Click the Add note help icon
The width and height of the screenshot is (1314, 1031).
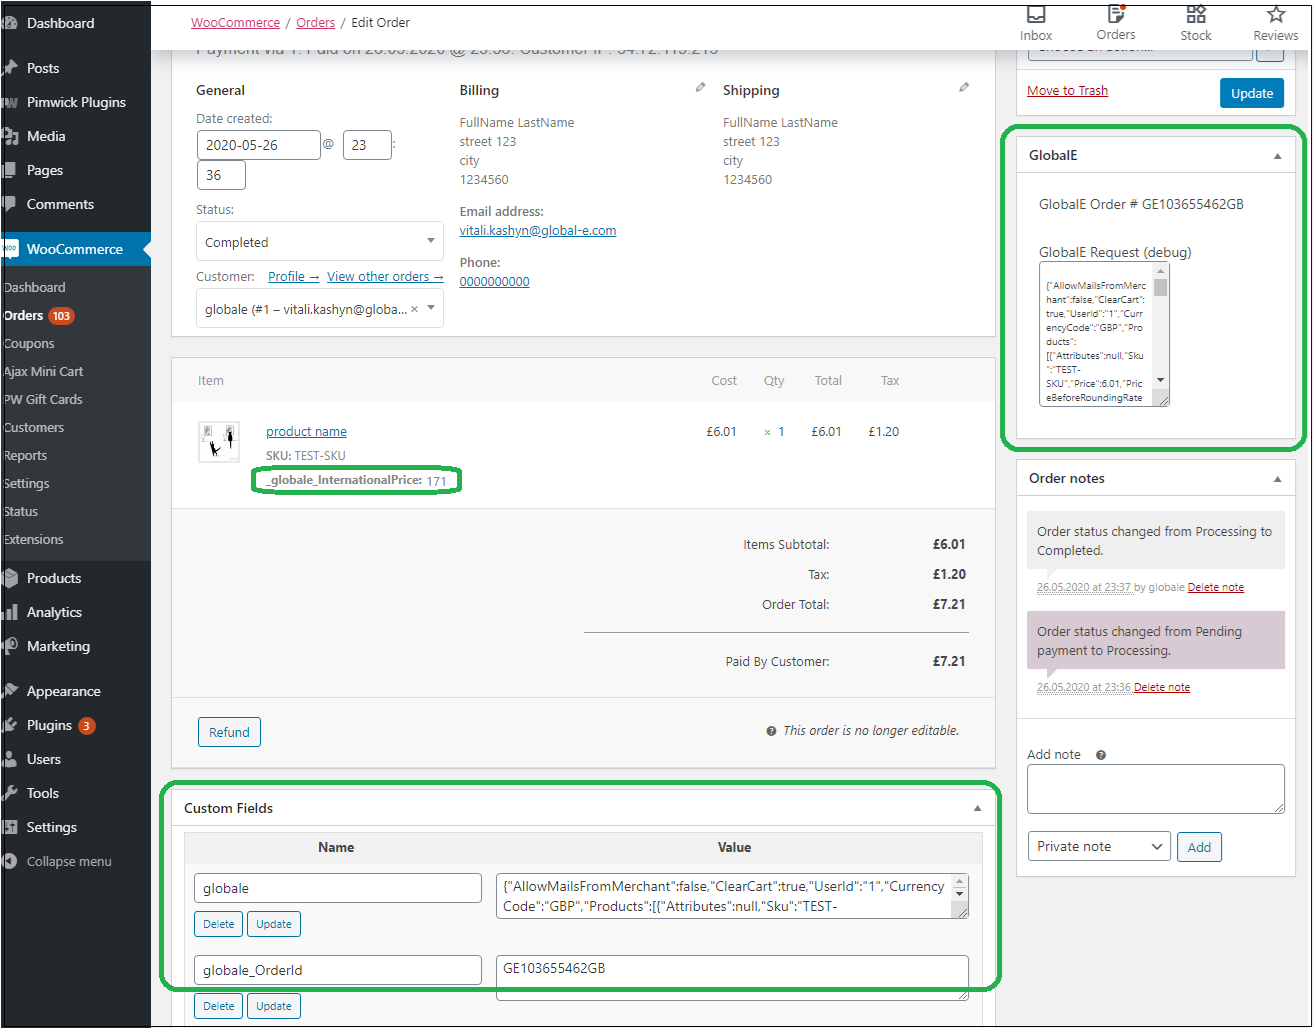point(1101,756)
